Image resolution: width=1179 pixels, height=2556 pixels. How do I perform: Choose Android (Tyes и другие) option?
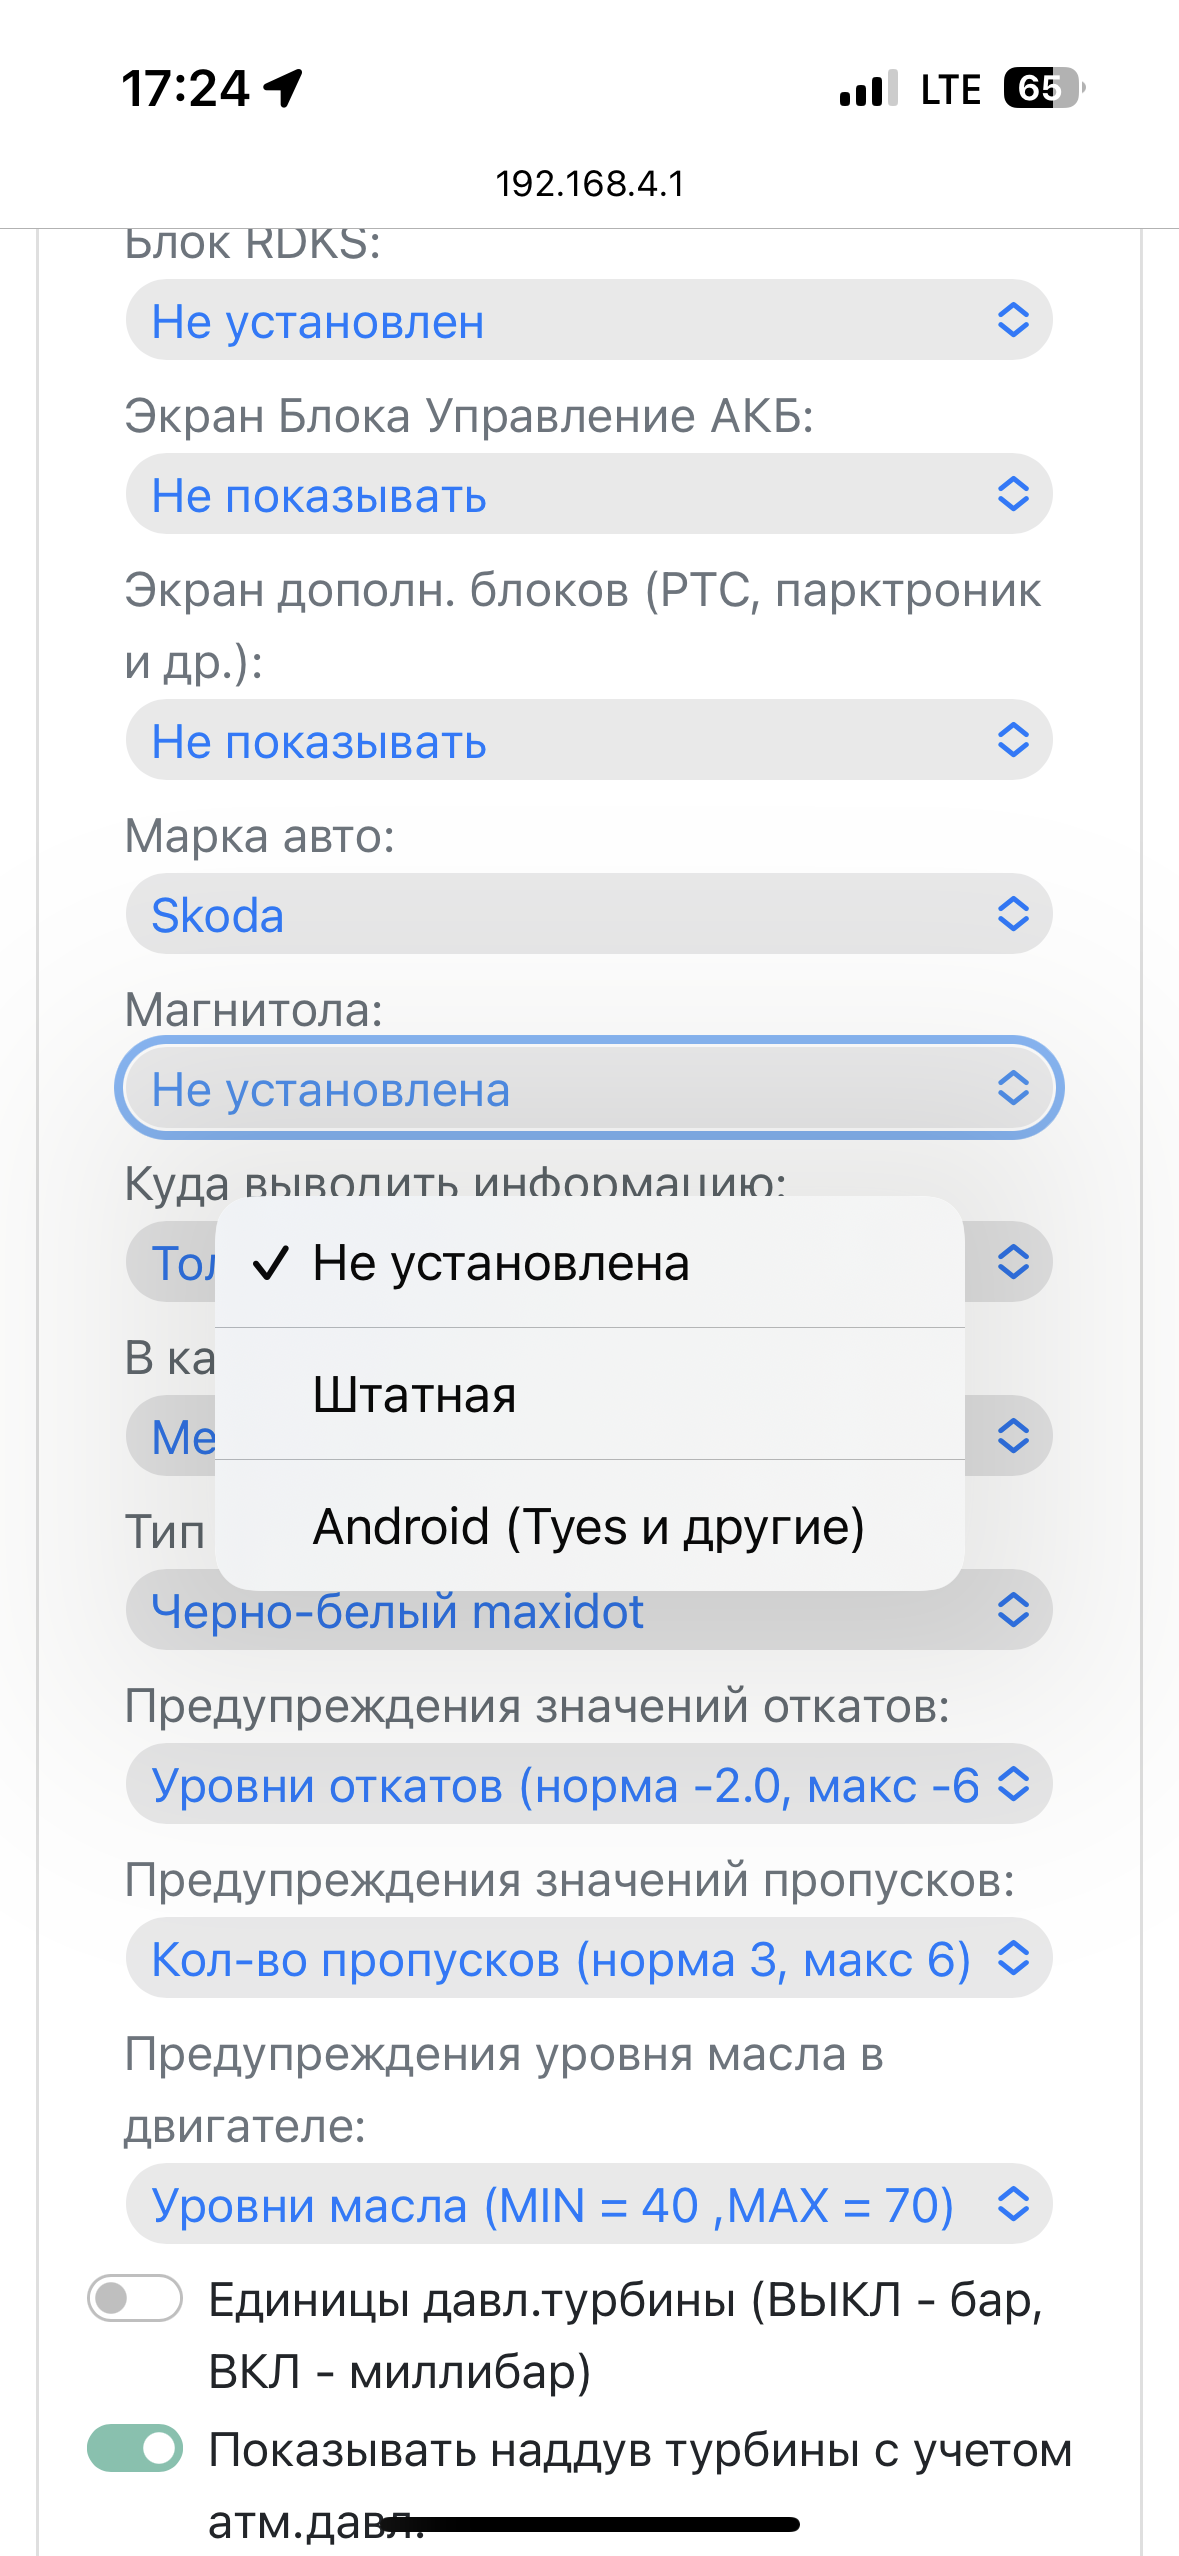pyautogui.click(x=590, y=1526)
